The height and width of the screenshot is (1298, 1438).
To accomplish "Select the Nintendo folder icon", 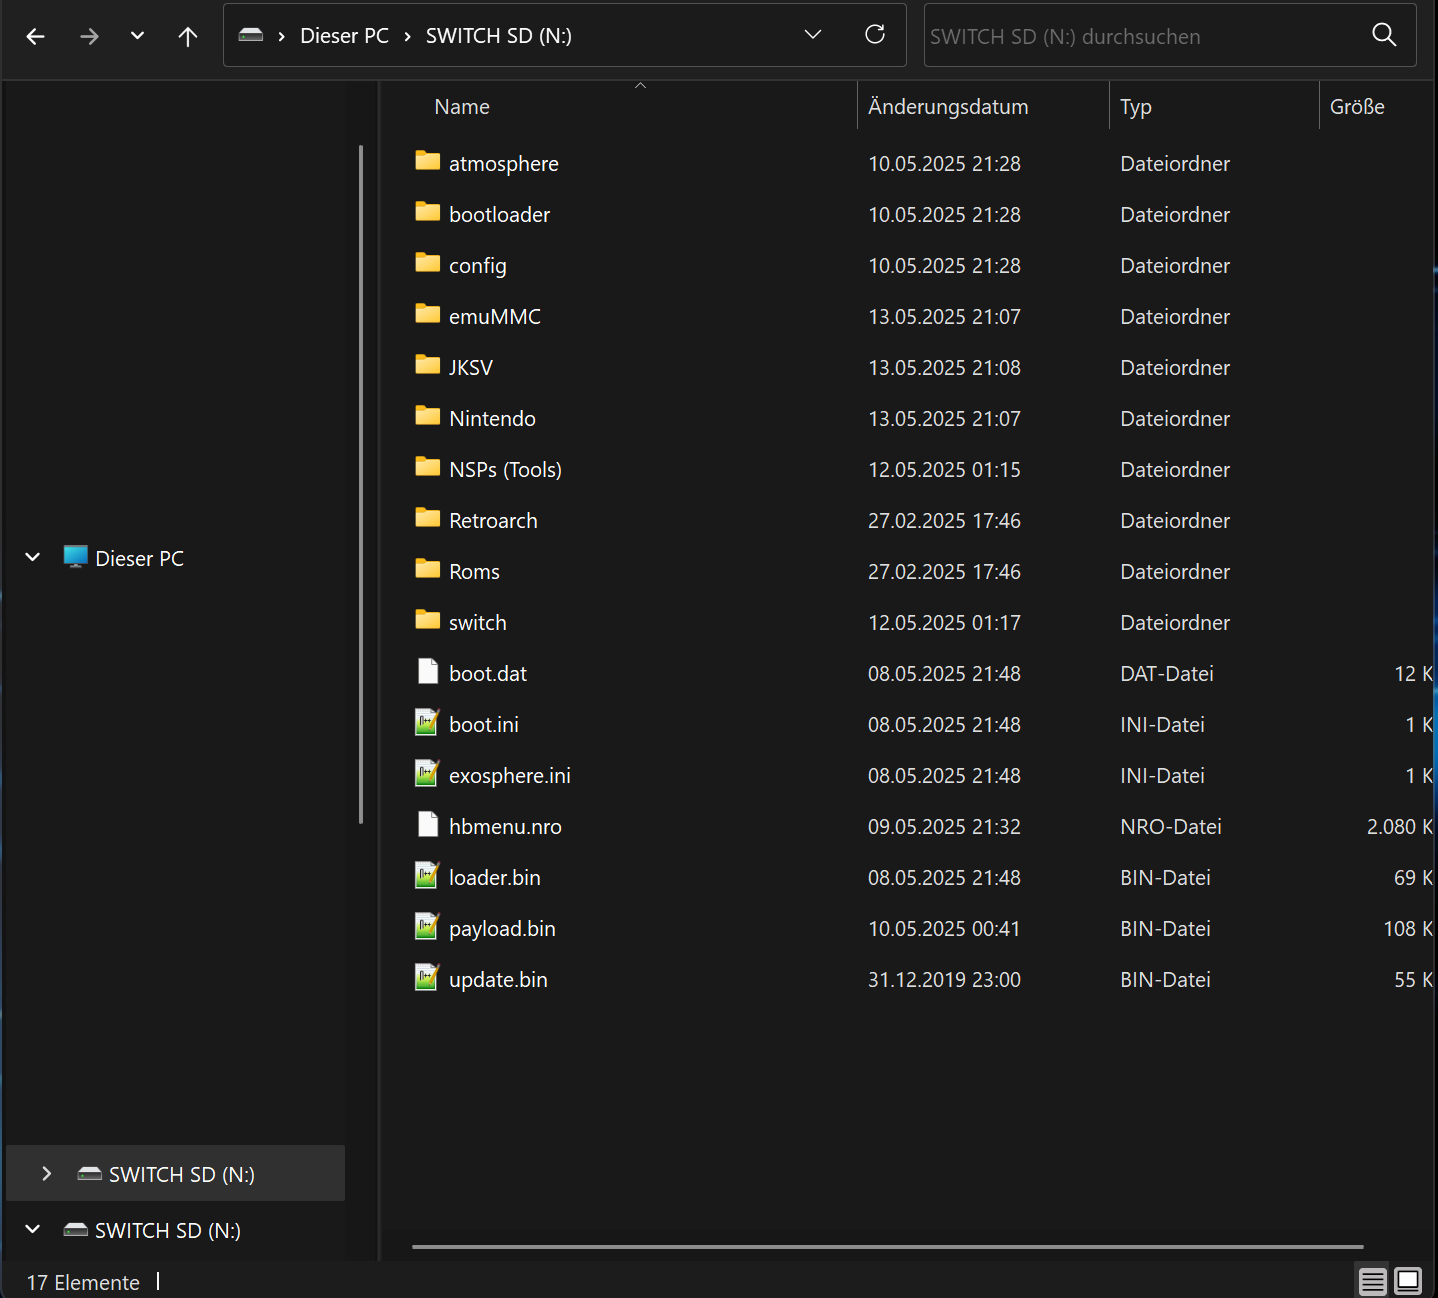I will [428, 416].
